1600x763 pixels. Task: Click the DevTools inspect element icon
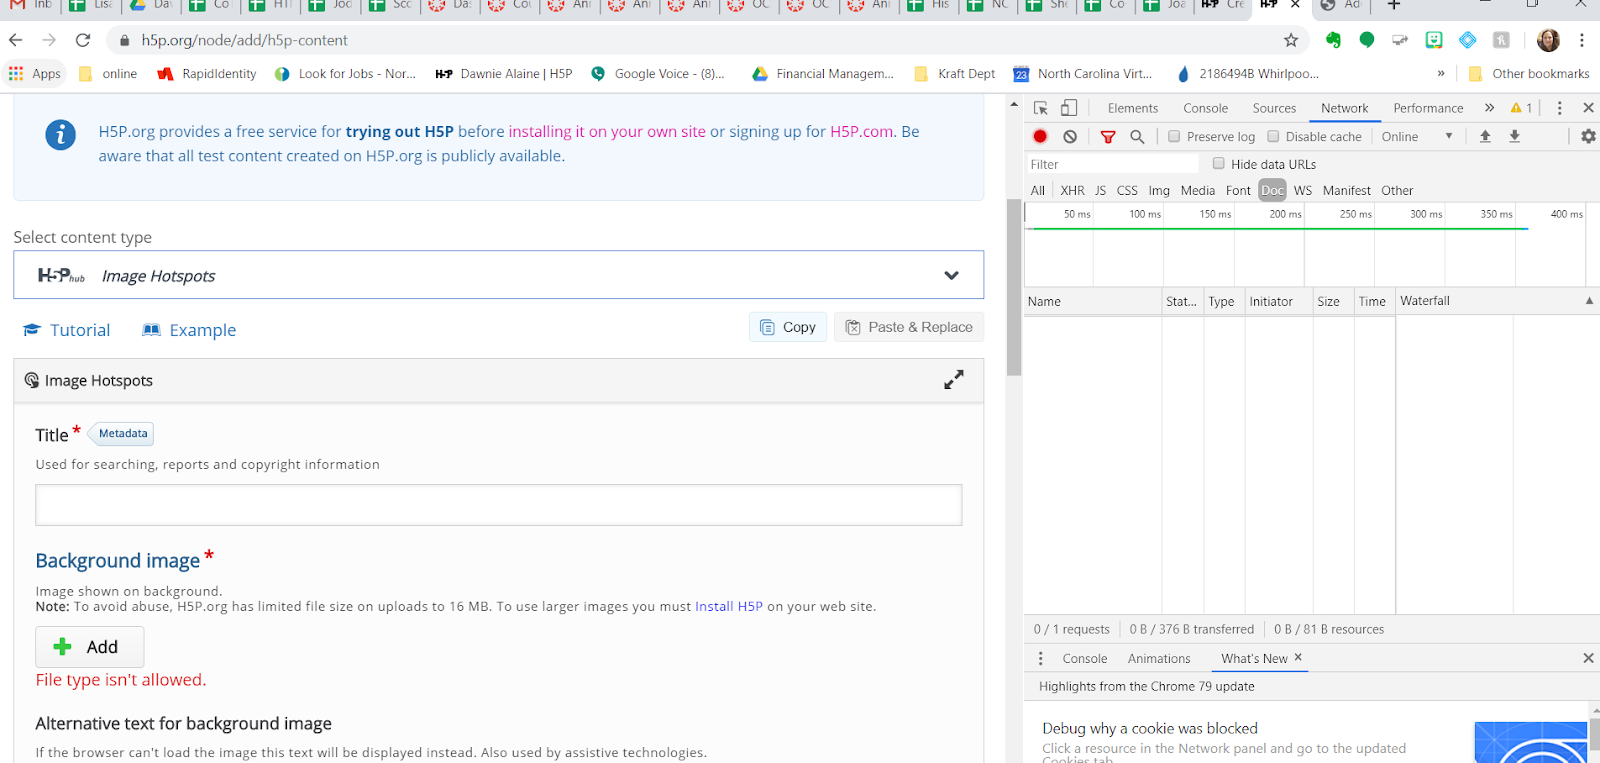tap(1041, 108)
